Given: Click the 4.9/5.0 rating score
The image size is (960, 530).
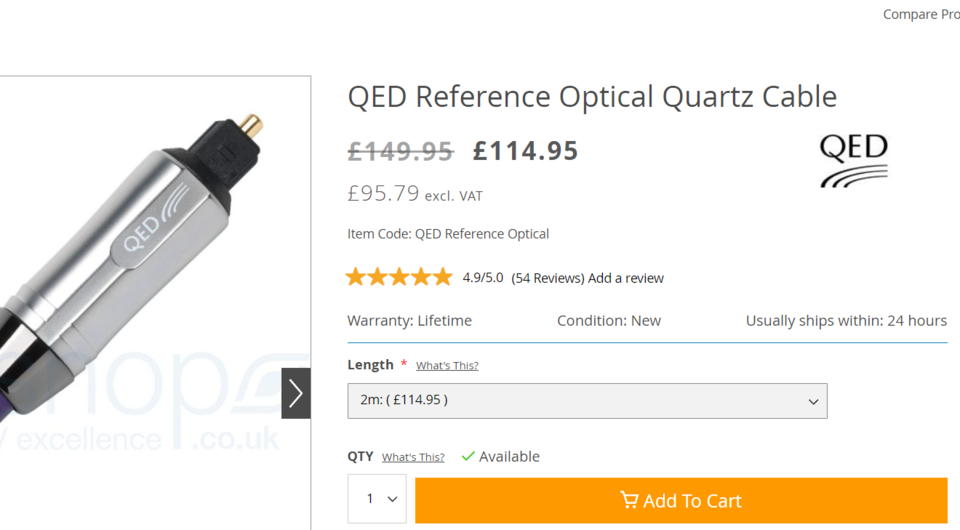Looking at the screenshot, I should [x=482, y=278].
